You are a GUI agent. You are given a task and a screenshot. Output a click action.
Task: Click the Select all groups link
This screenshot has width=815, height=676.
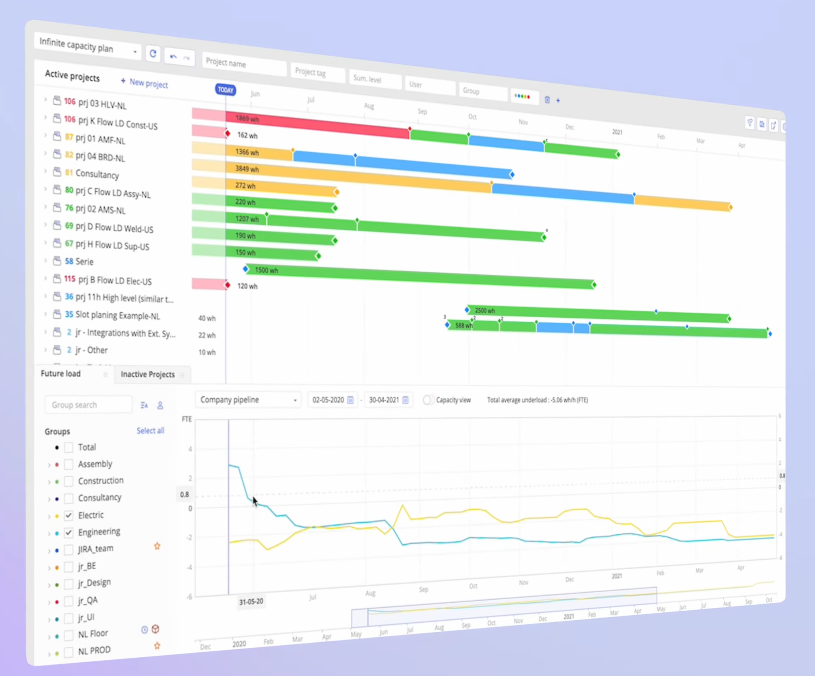[x=150, y=430]
